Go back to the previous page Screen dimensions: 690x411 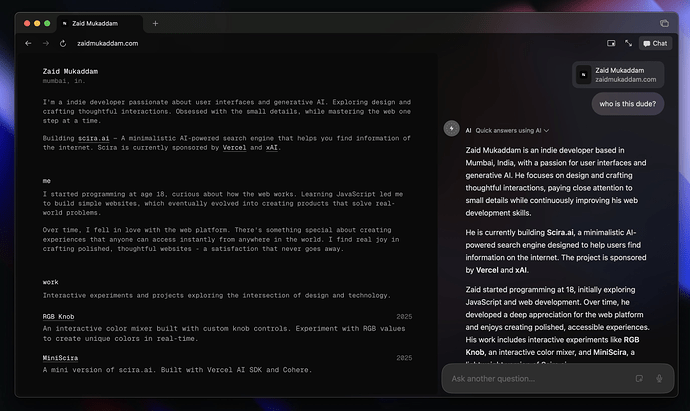tap(28, 44)
